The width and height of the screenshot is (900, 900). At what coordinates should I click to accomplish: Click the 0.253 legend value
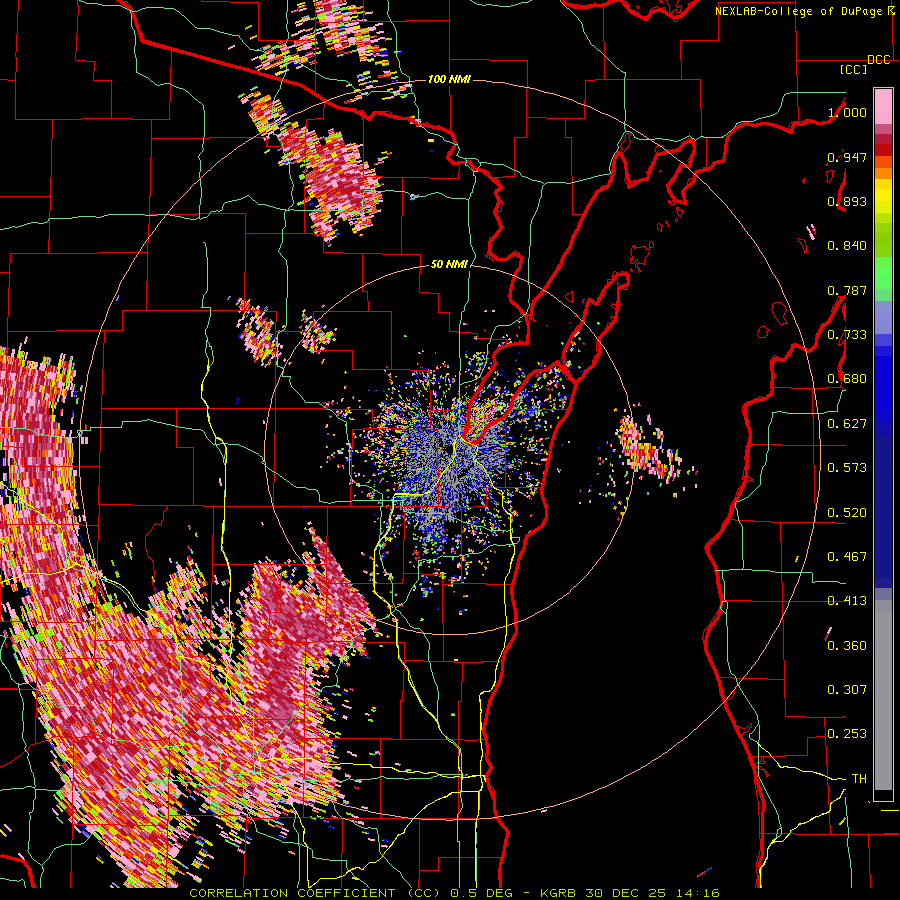847,734
